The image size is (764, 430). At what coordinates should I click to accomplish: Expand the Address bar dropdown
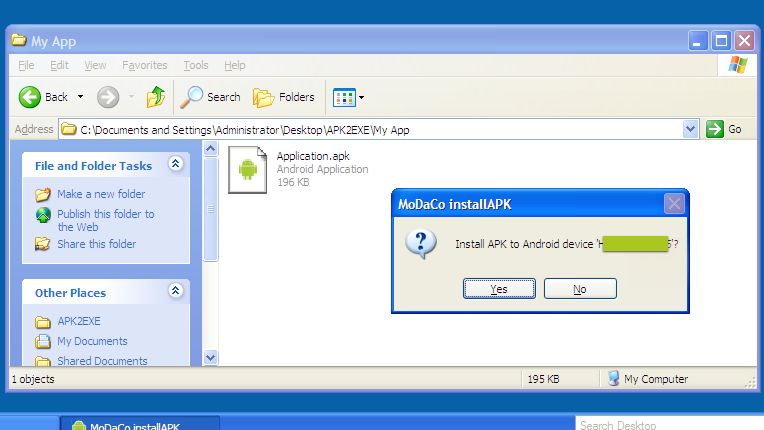tap(690, 129)
